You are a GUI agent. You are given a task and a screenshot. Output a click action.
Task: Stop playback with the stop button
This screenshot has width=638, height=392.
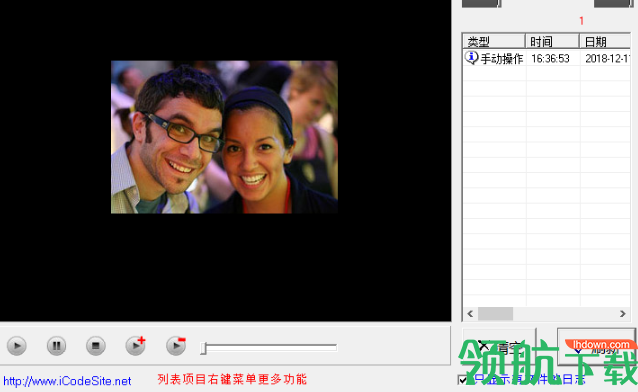(96, 346)
